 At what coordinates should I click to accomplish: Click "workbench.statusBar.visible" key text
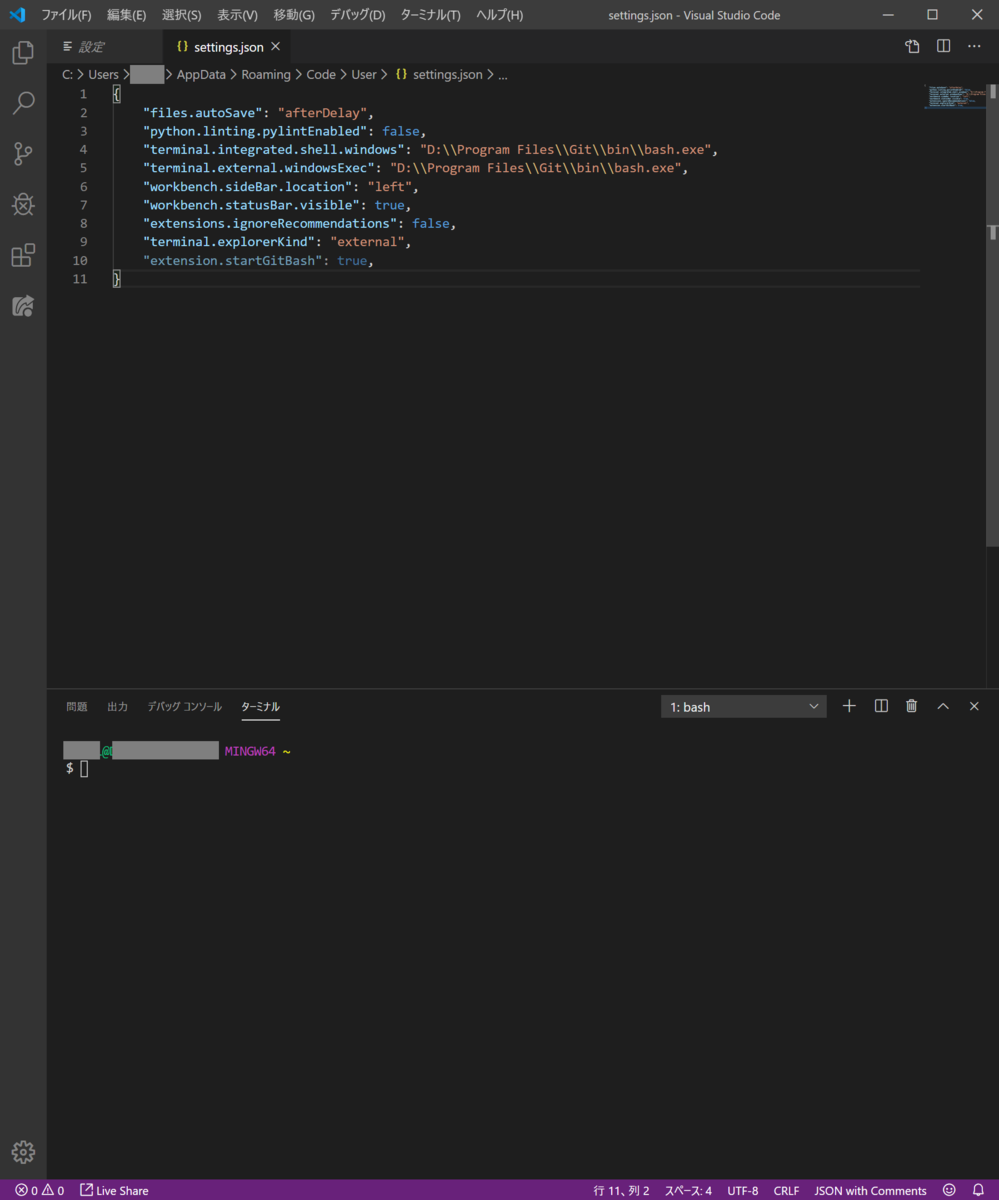point(251,205)
